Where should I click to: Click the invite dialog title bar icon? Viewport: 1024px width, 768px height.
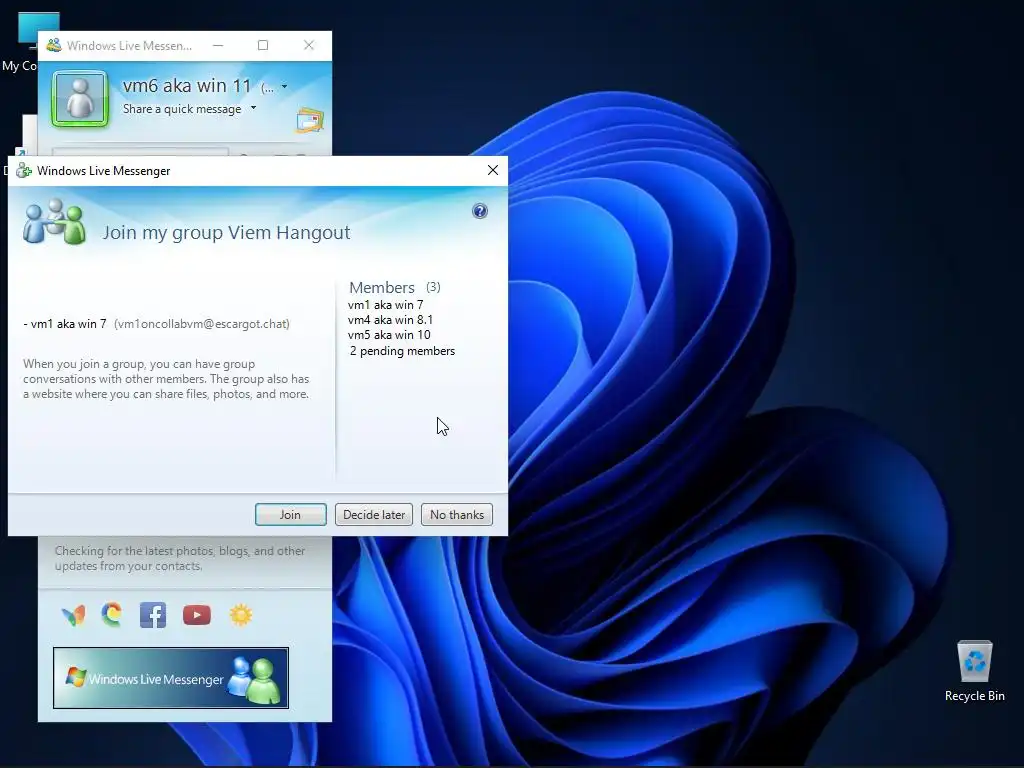coord(24,170)
